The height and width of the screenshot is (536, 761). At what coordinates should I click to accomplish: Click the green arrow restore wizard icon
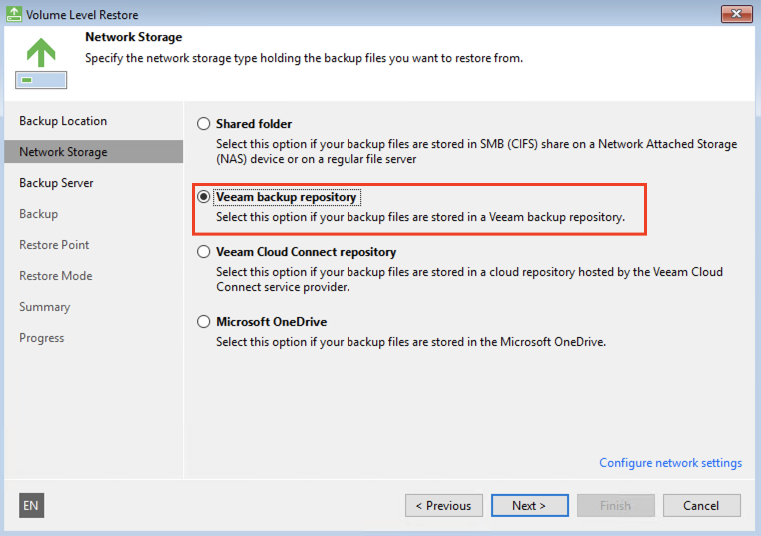(41, 61)
